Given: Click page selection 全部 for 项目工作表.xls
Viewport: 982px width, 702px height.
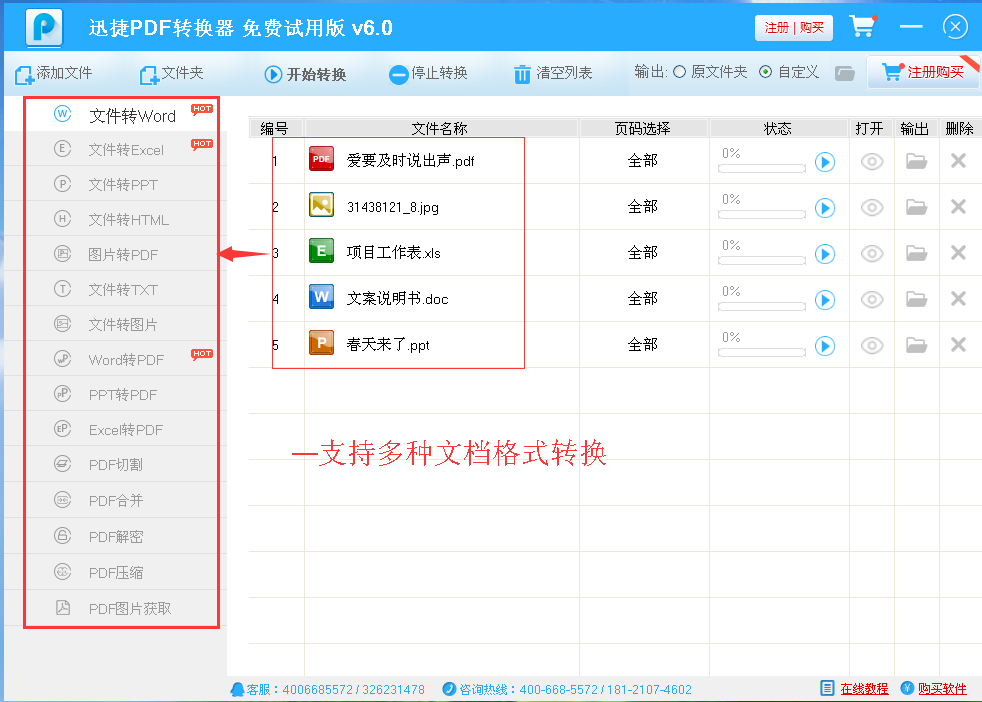Looking at the screenshot, I should pos(643,252).
